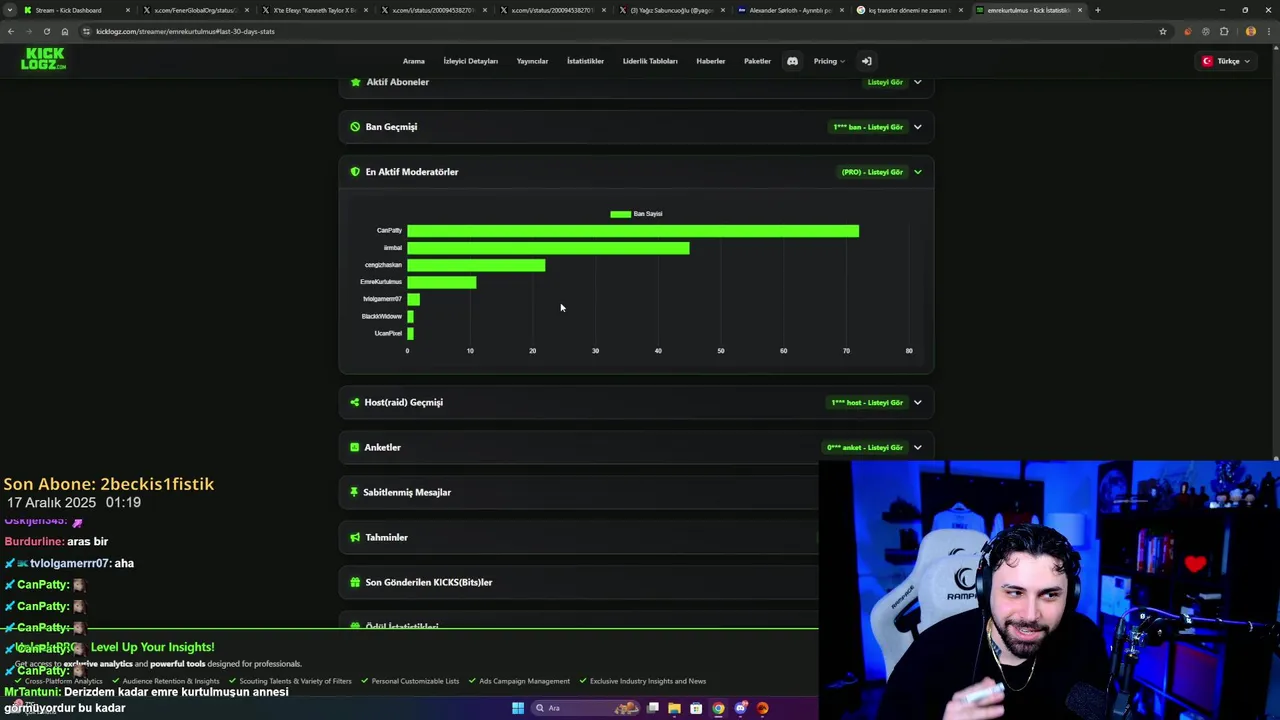This screenshot has width=1280, height=720.
Task: Click '(PRO) - Listeyi Gör' link
Action: pos(872,172)
